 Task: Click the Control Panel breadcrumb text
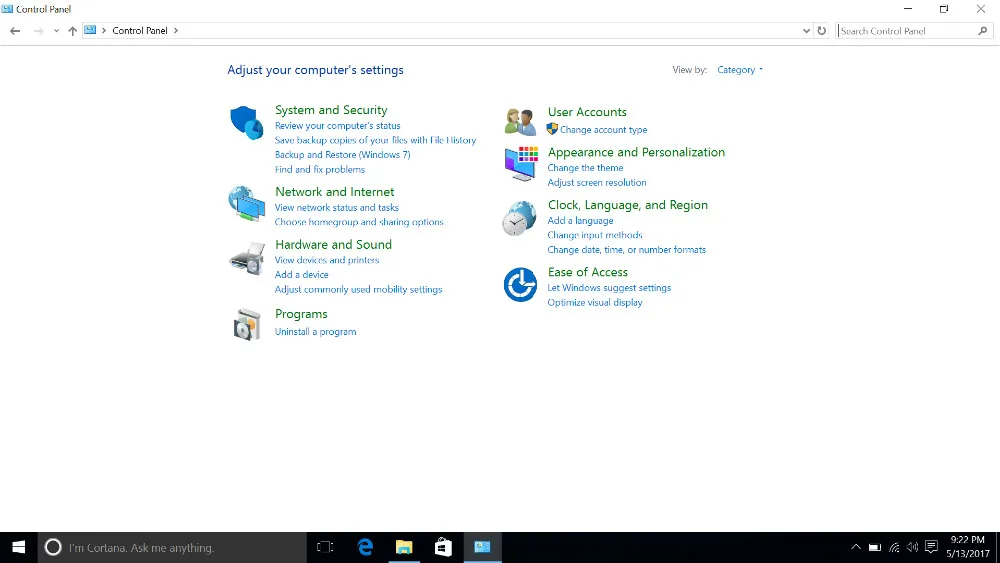(x=140, y=31)
